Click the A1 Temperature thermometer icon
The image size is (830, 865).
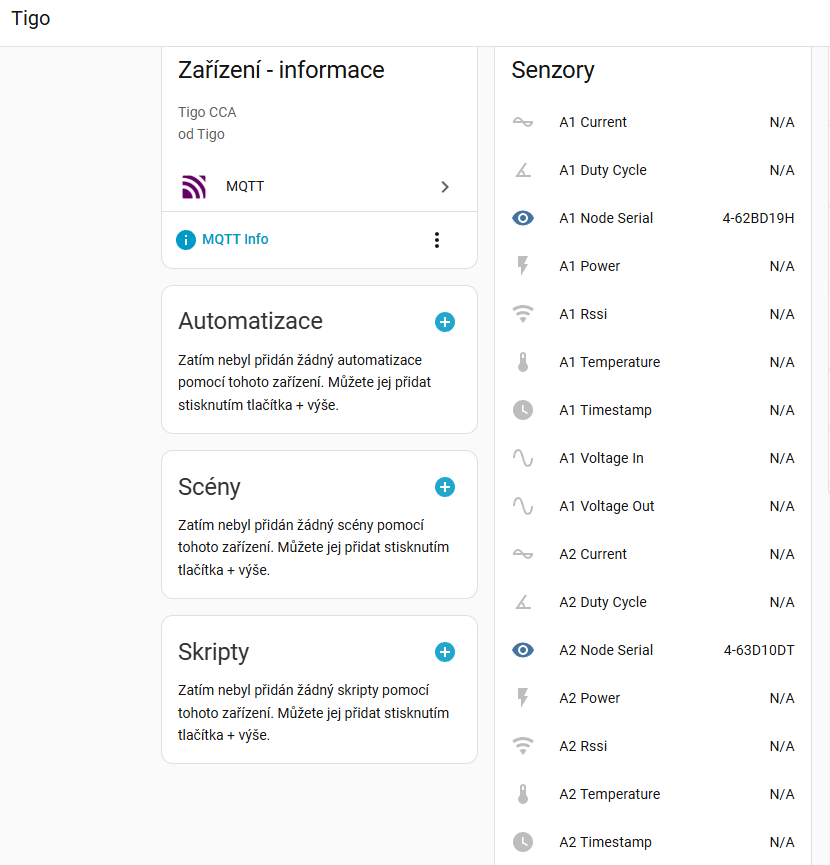click(x=523, y=362)
